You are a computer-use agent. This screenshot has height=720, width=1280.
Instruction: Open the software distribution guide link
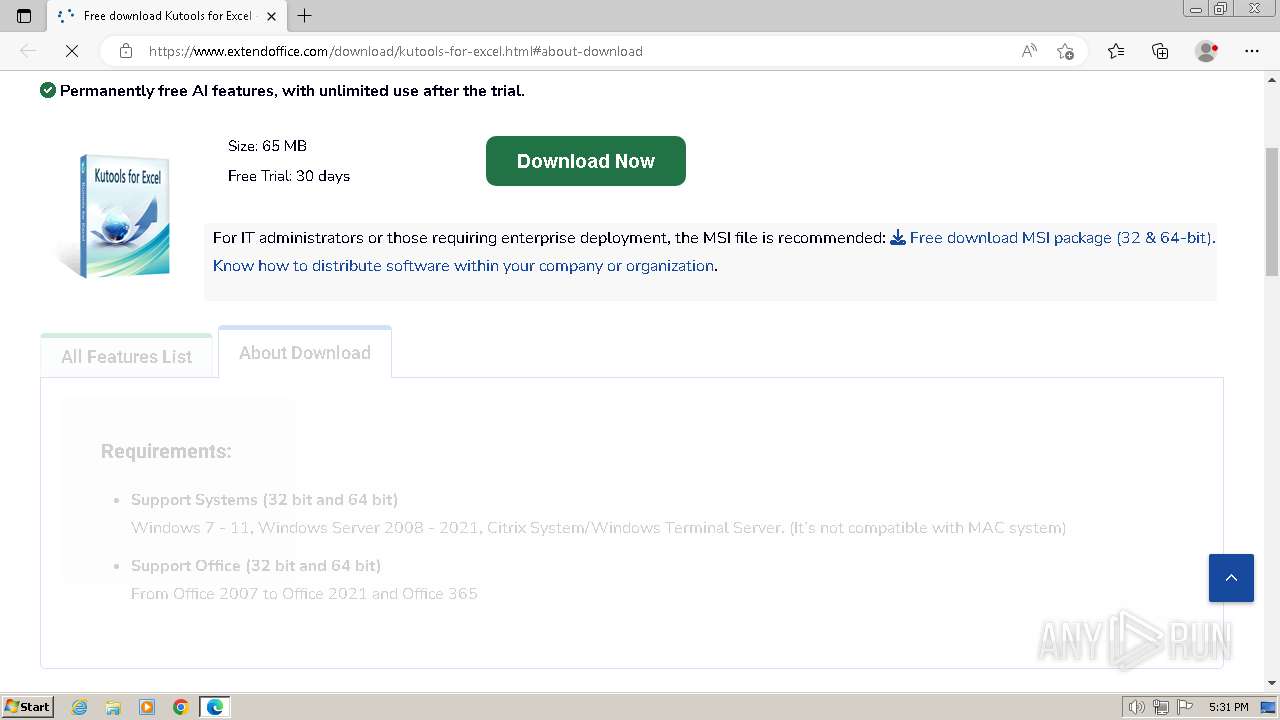coord(464,266)
